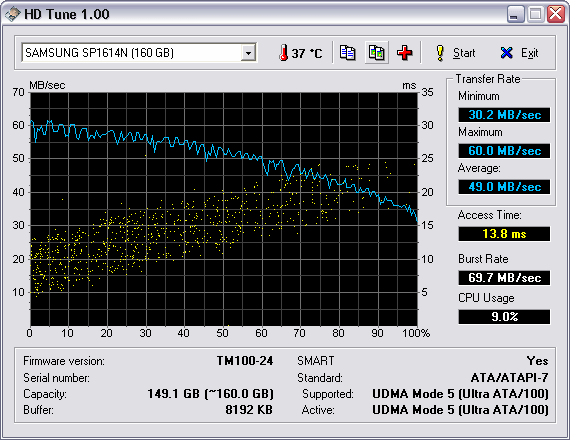Click the firmware version TM100-24 text
This screenshot has height=440, width=570.
point(245,361)
